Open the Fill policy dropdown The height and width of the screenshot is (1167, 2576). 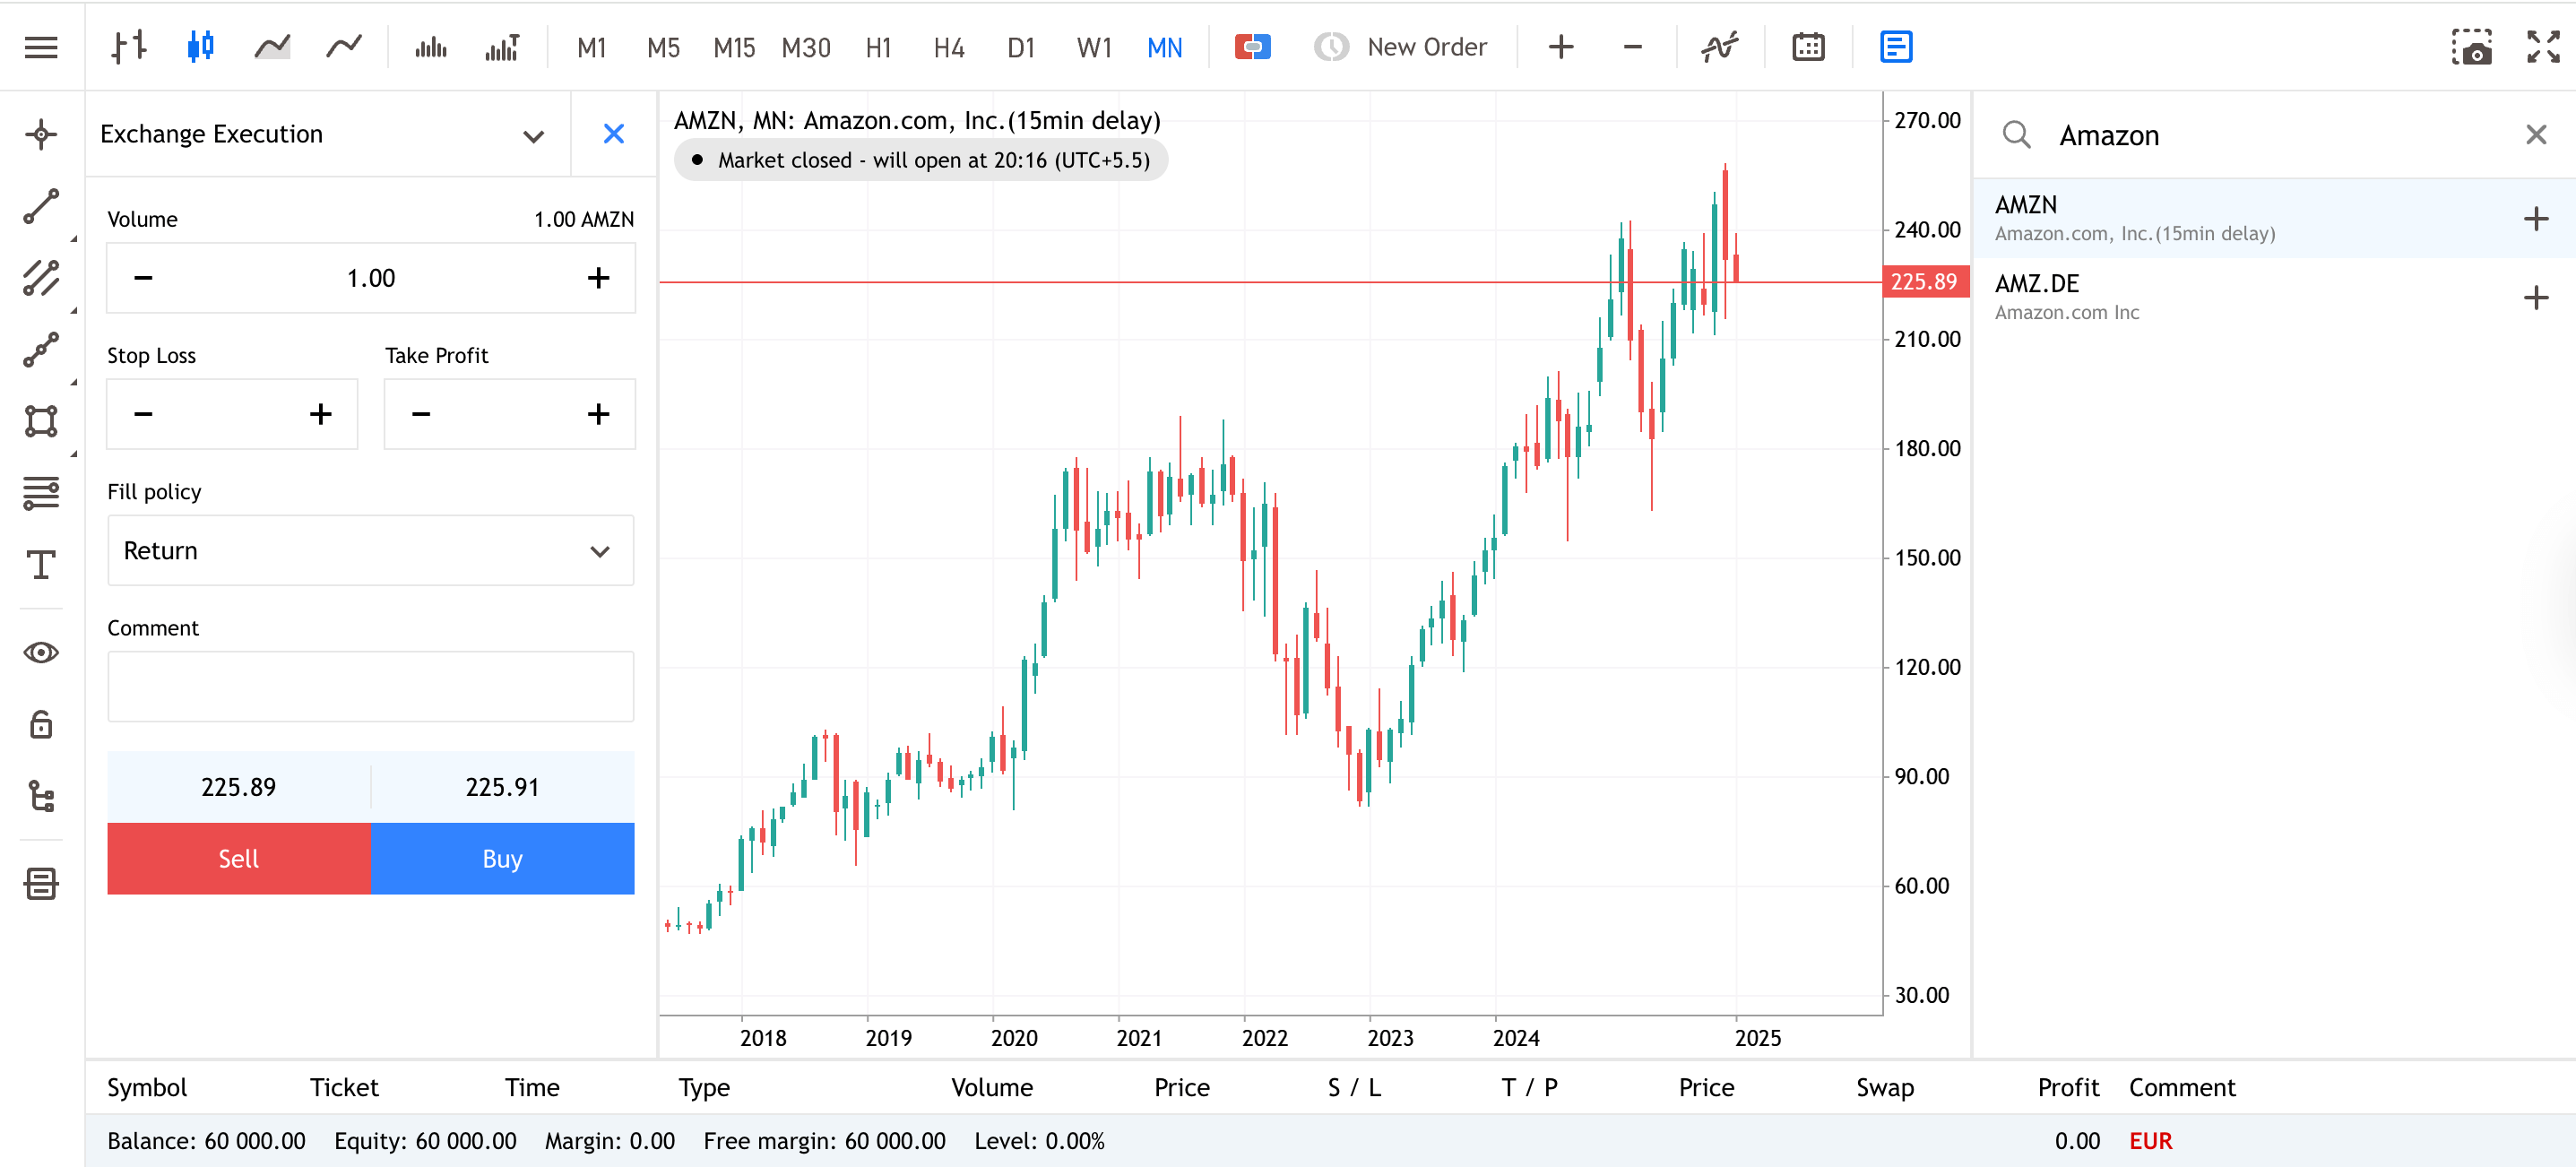pyautogui.click(x=370, y=550)
